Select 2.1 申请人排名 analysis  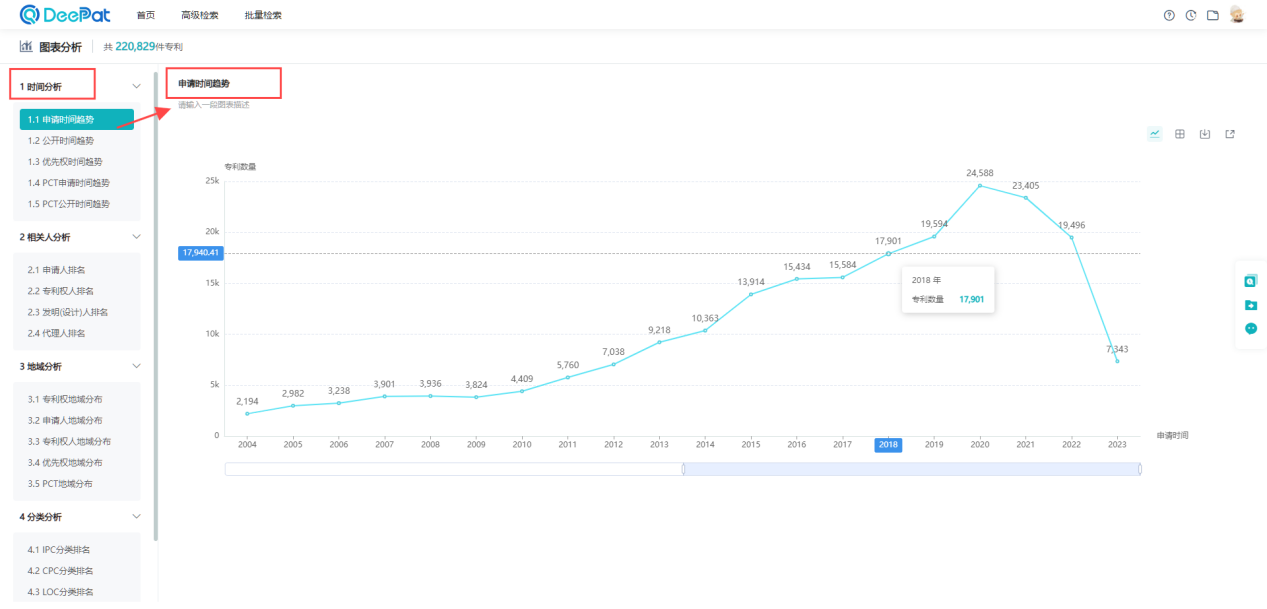click(x=56, y=270)
